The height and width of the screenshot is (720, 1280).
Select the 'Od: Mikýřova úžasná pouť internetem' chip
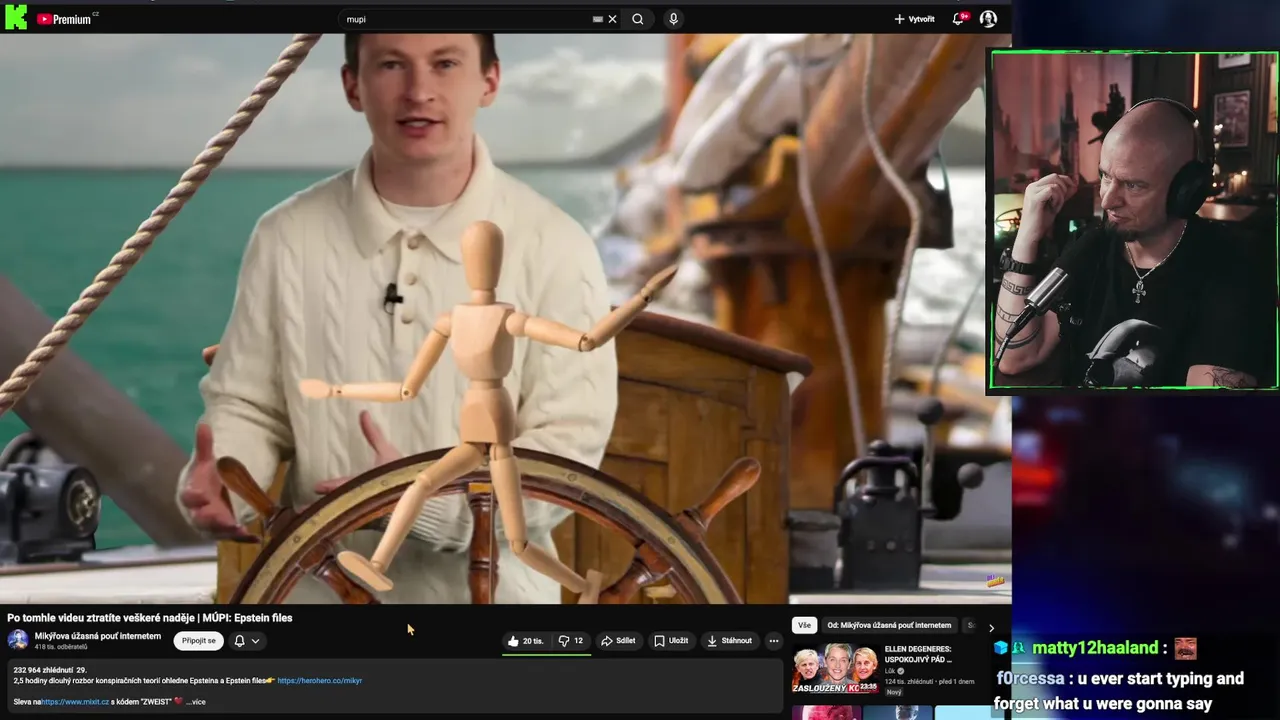click(x=889, y=625)
